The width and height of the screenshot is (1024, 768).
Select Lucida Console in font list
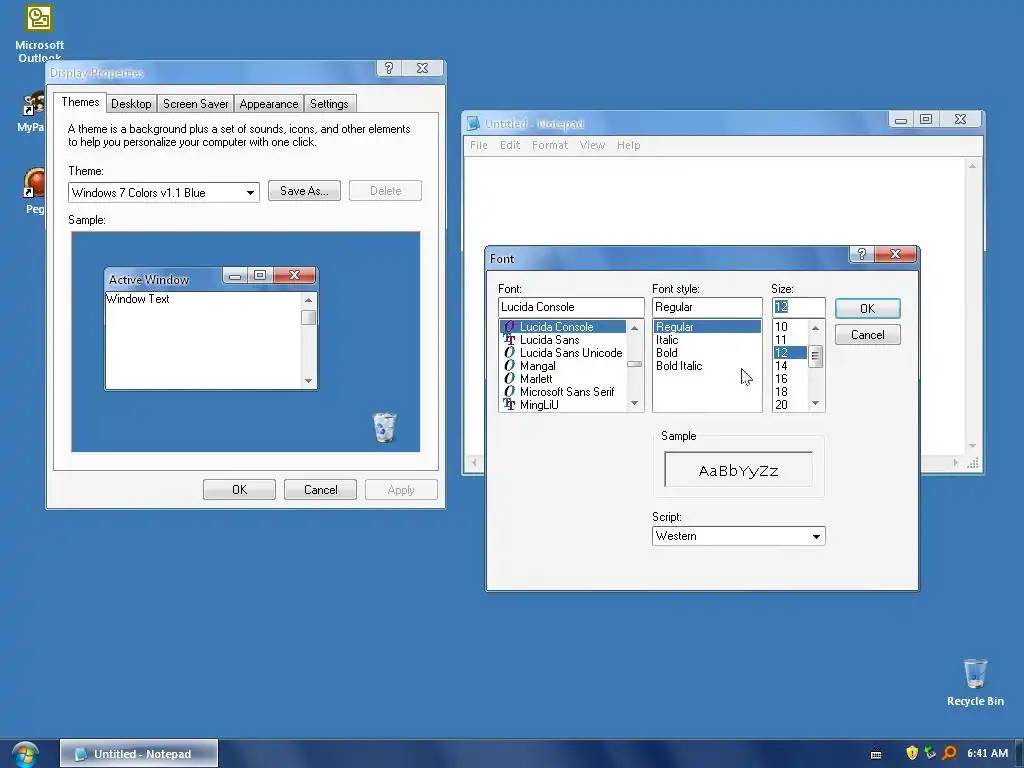(563, 327)
